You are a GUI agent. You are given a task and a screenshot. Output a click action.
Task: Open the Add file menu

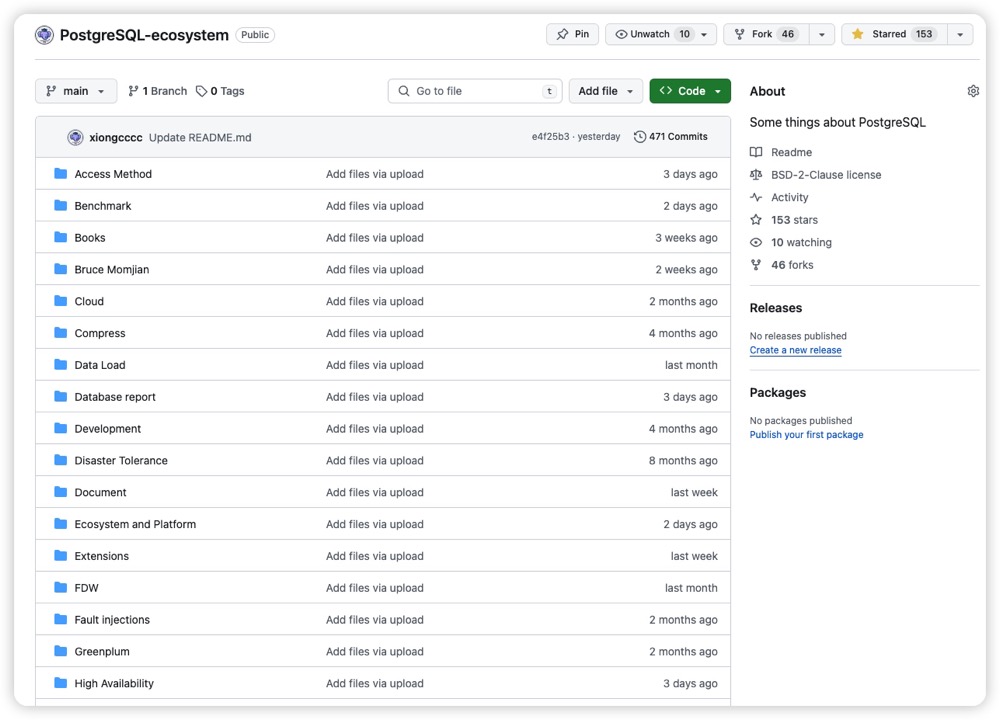[x=606, y=91]
